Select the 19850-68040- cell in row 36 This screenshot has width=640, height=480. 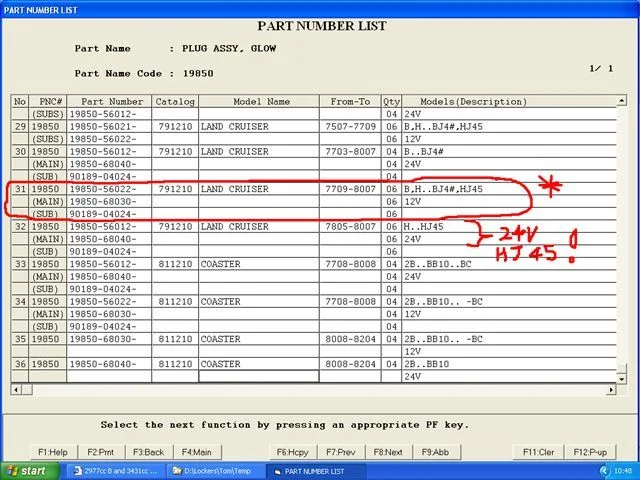tap(111, 364)
